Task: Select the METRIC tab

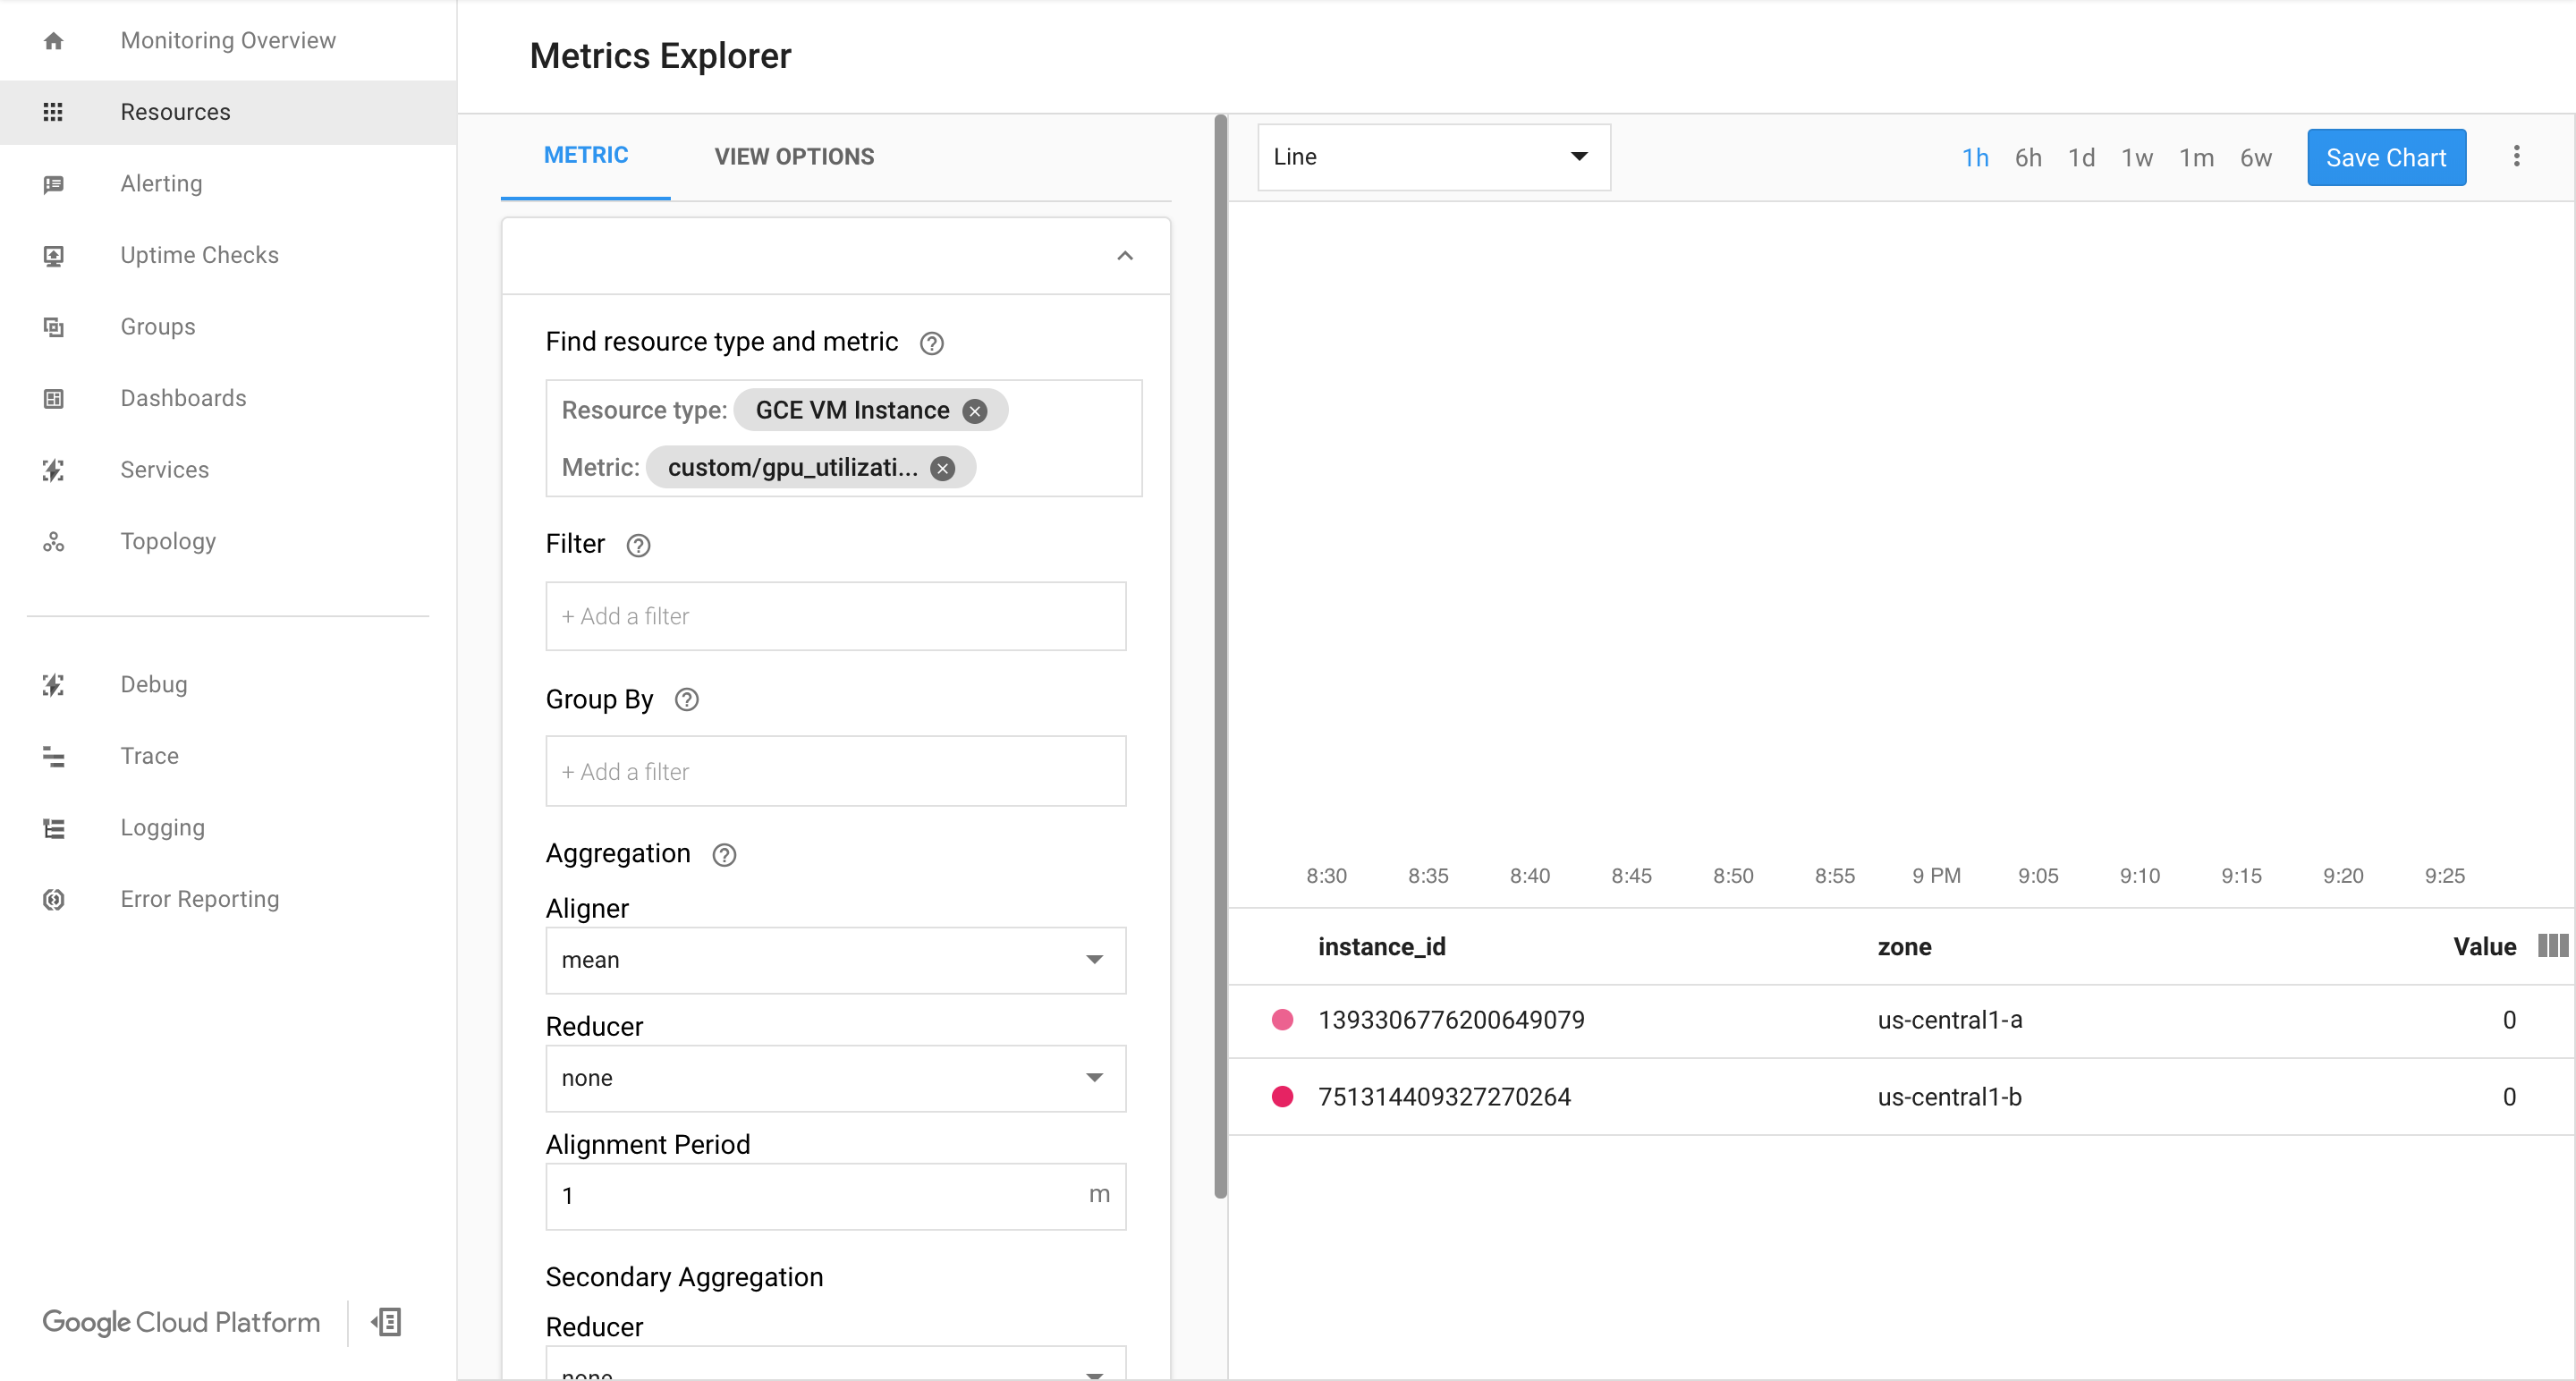Action: tap(584, 155)
